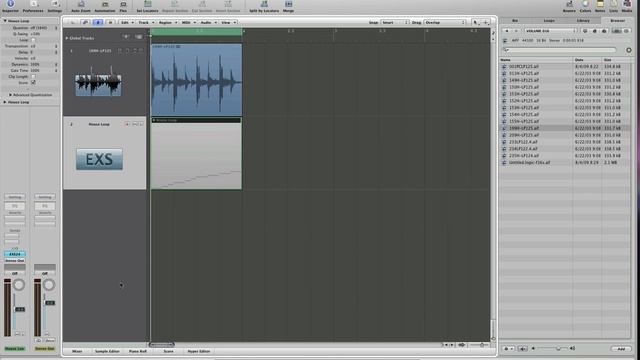This screenshot has height=360, width=640.
Task: Open the Notes toolbar icon
Action: pyautogui.click(x=600, y=6)
